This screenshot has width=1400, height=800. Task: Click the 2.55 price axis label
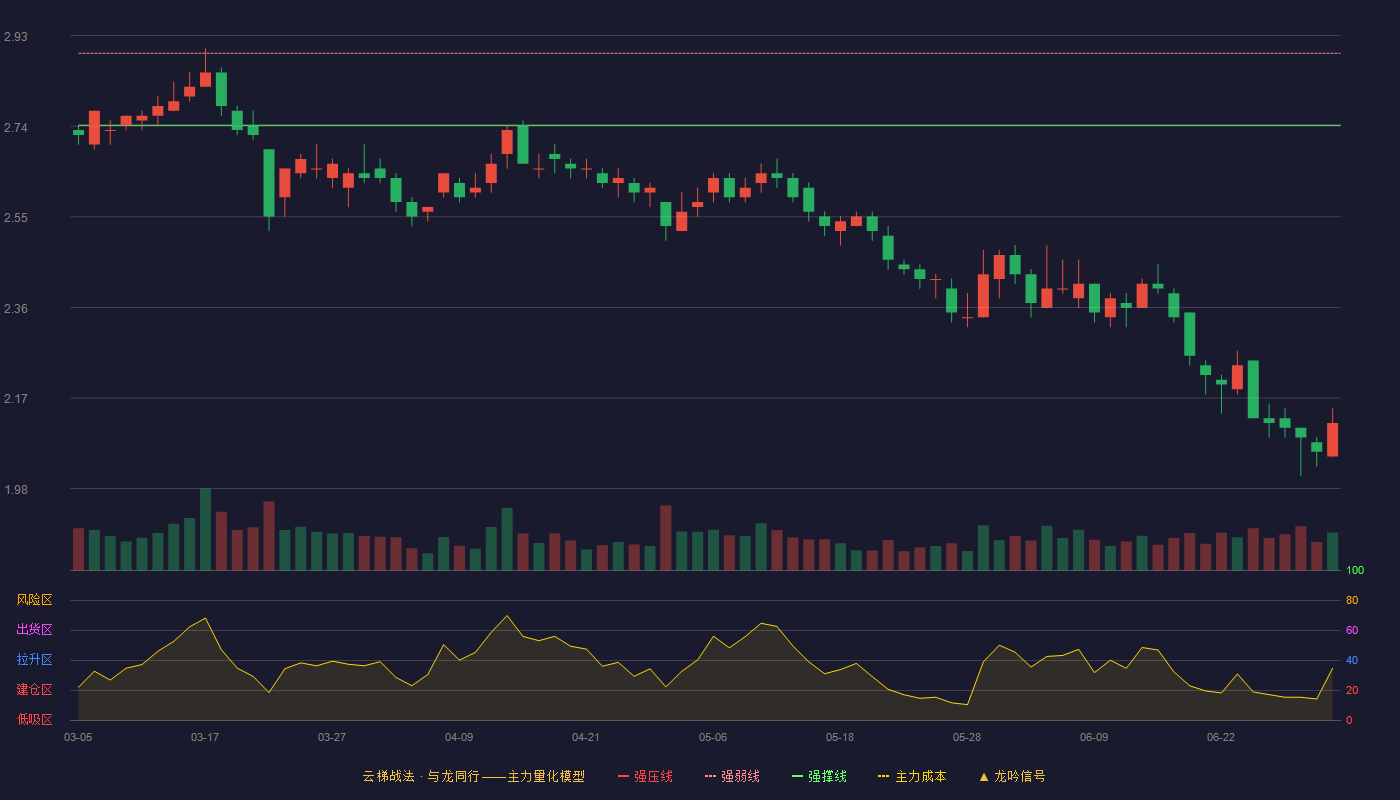[x=16, y=218]
